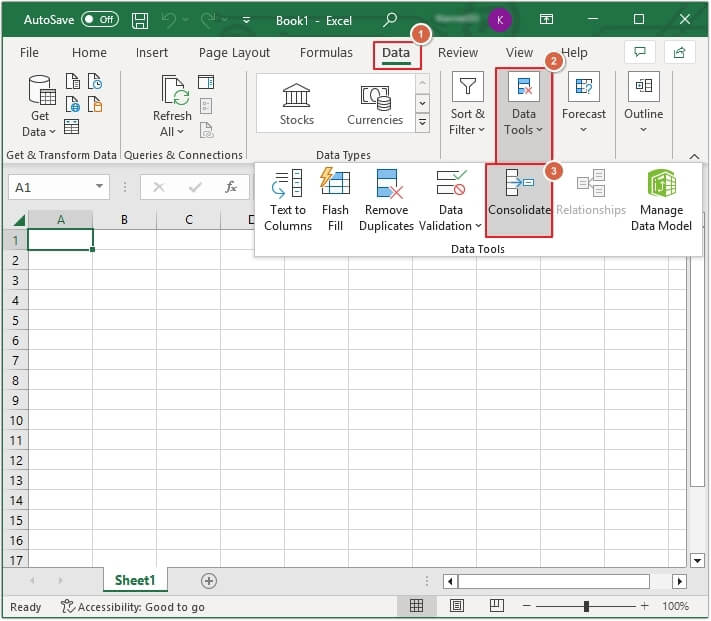Toggle the AutoSave switch

tap(99, 20)
